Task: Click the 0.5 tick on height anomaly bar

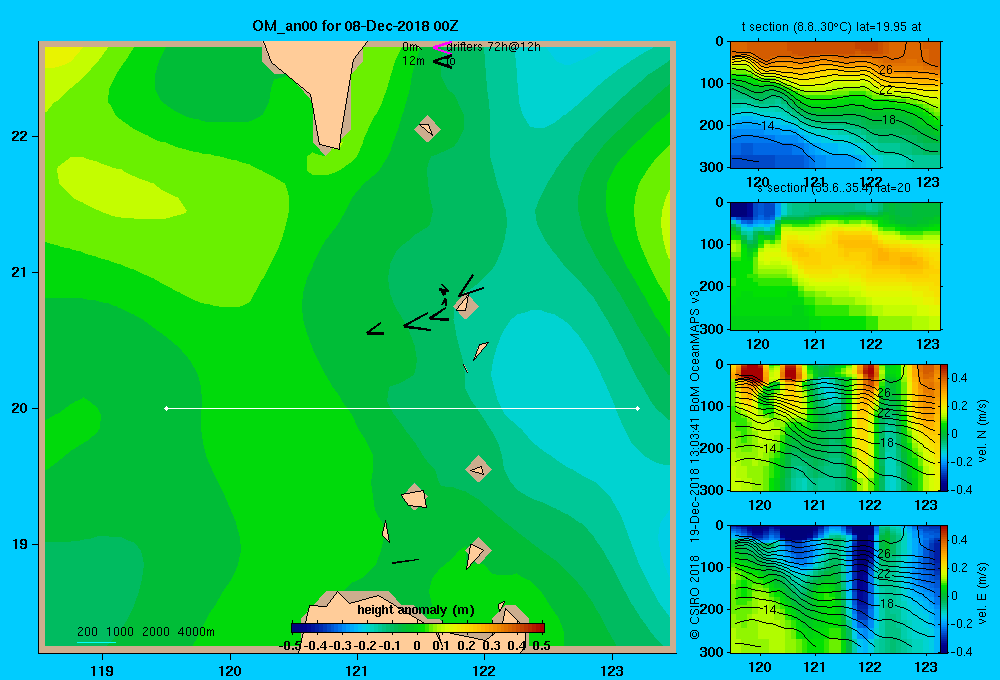Action: [541, 646]
